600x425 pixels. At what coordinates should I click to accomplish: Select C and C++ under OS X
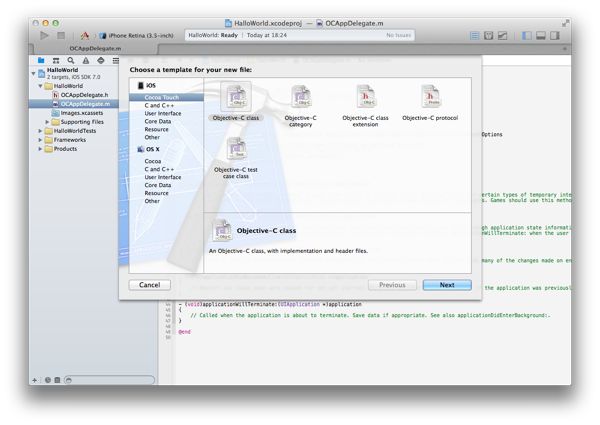[159, 169]
